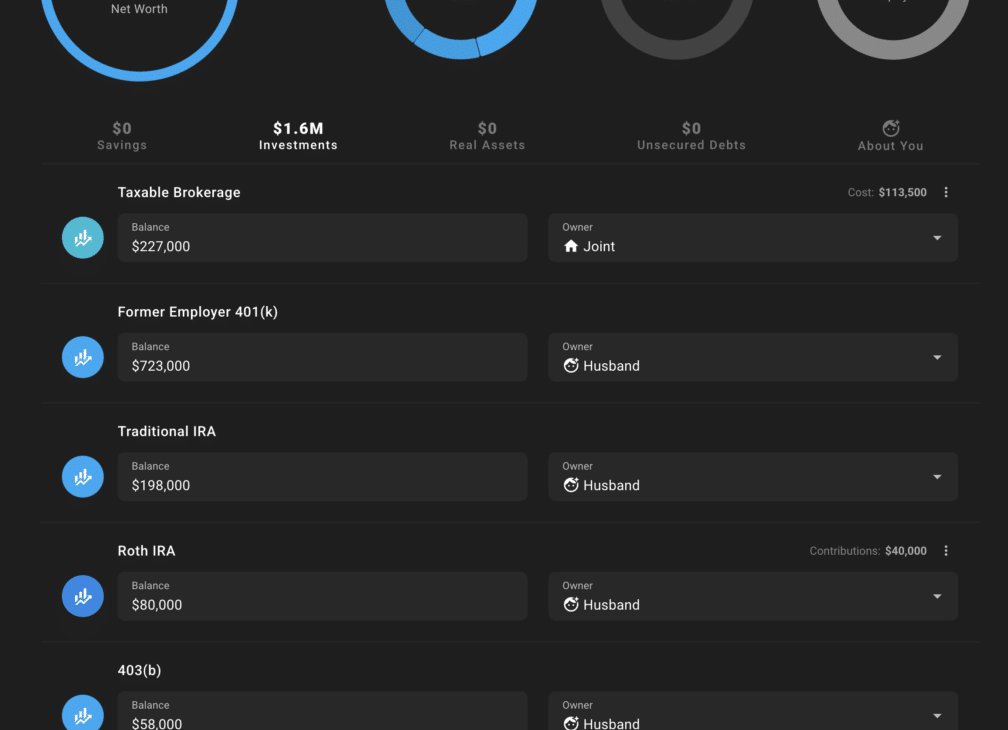Click the face icon in Roth IRA owner
The width and height of the screenshot is (1008, 730).
pos(571,605)
